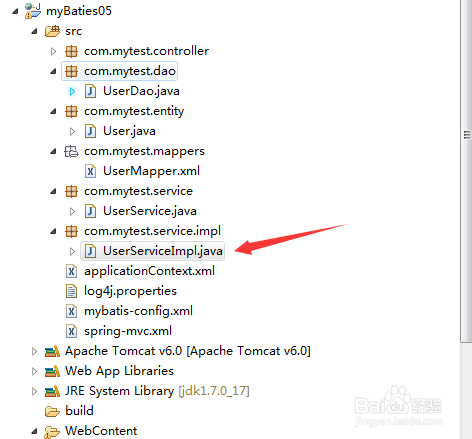Click the Apache Tomcat v6.0 library icon
Screen dimensions: 472x439
pyautogui.click(x=52, y=351)
